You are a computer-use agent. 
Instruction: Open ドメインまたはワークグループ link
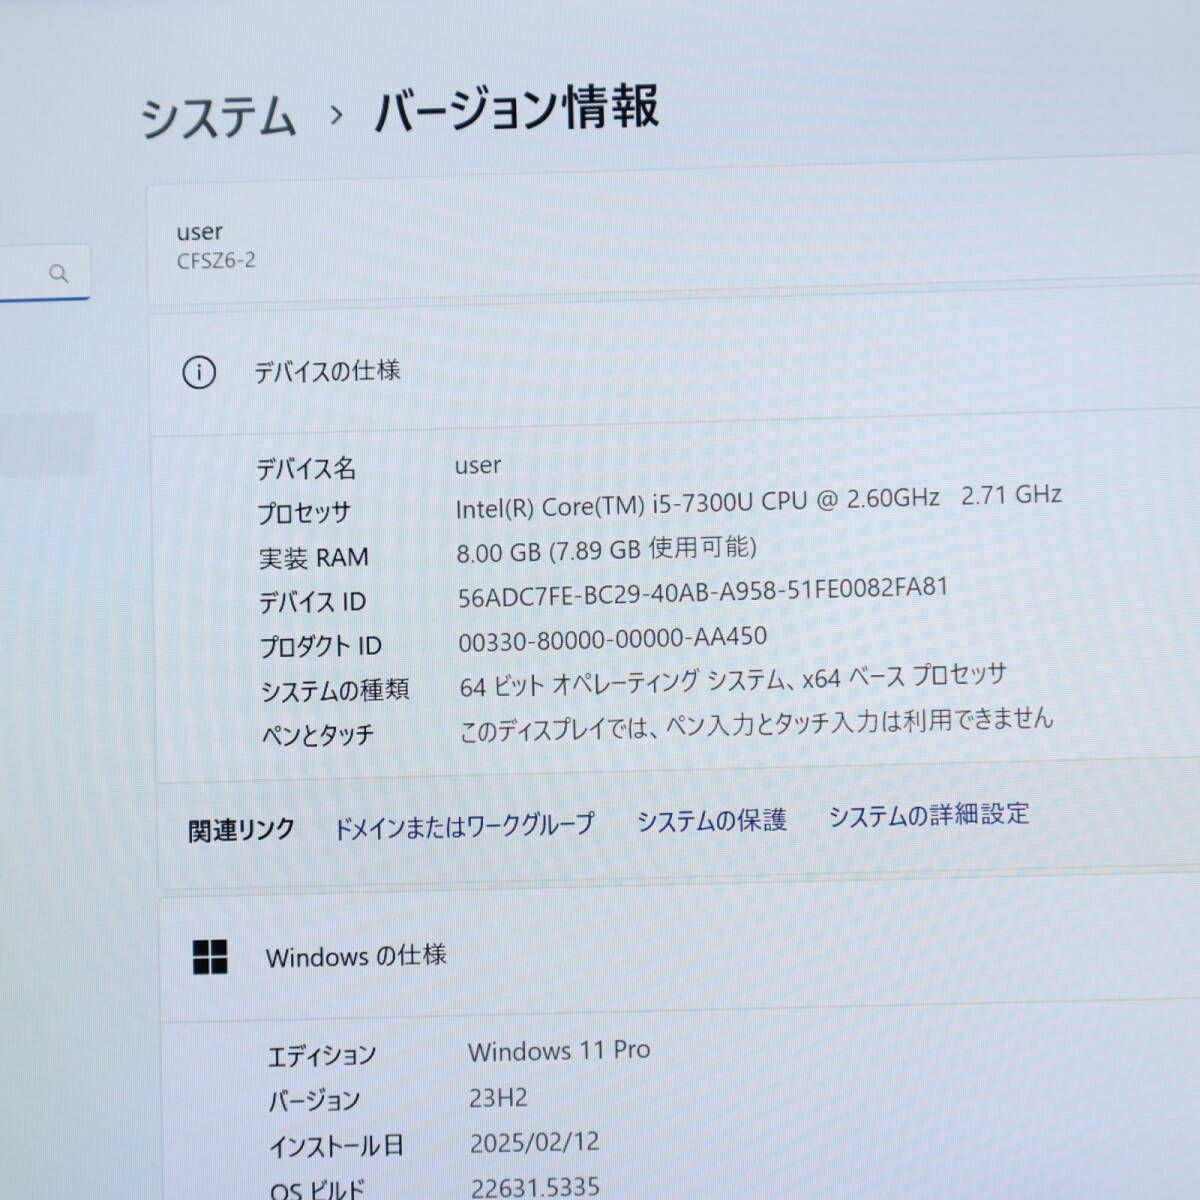coord(463,825)
